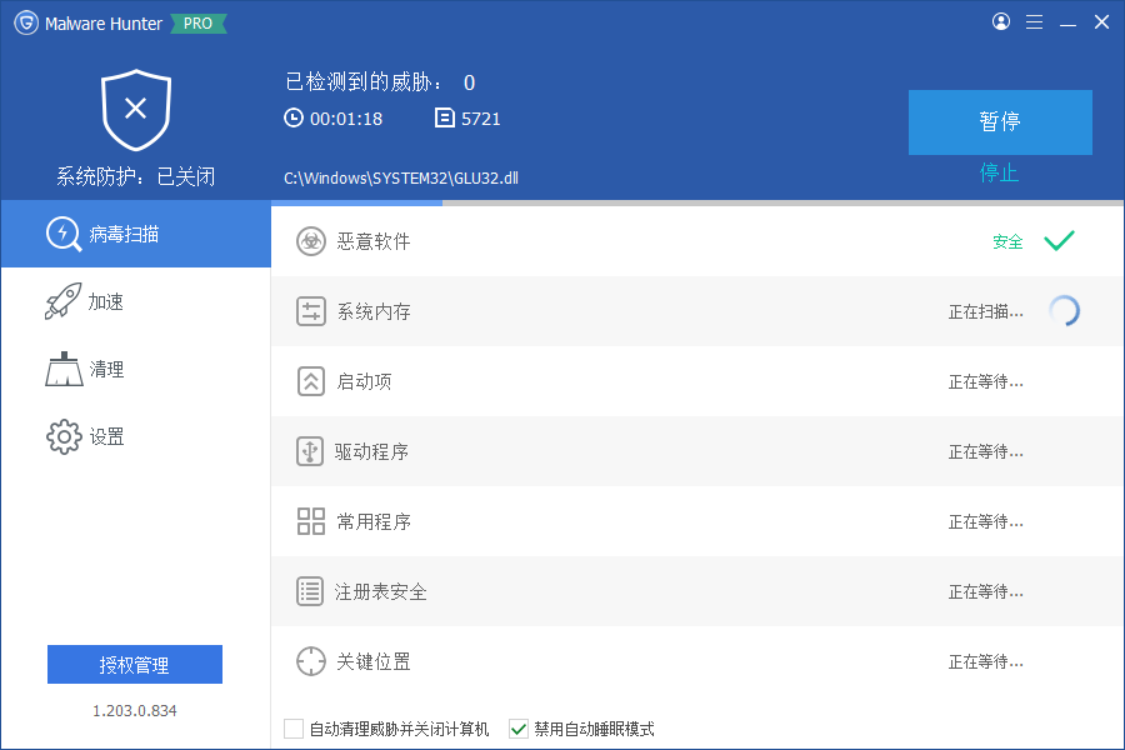Click the 安全 status text
The height and width of the screenshot is (750, 1125).
click(x=1007, y=242)
